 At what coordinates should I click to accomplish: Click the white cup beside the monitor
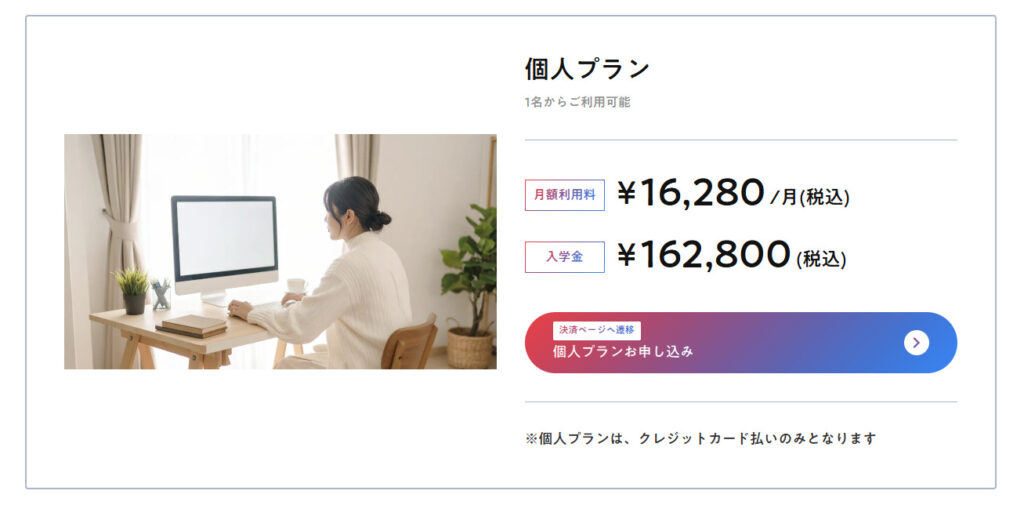pyautogui.click(x=296, y=286)
